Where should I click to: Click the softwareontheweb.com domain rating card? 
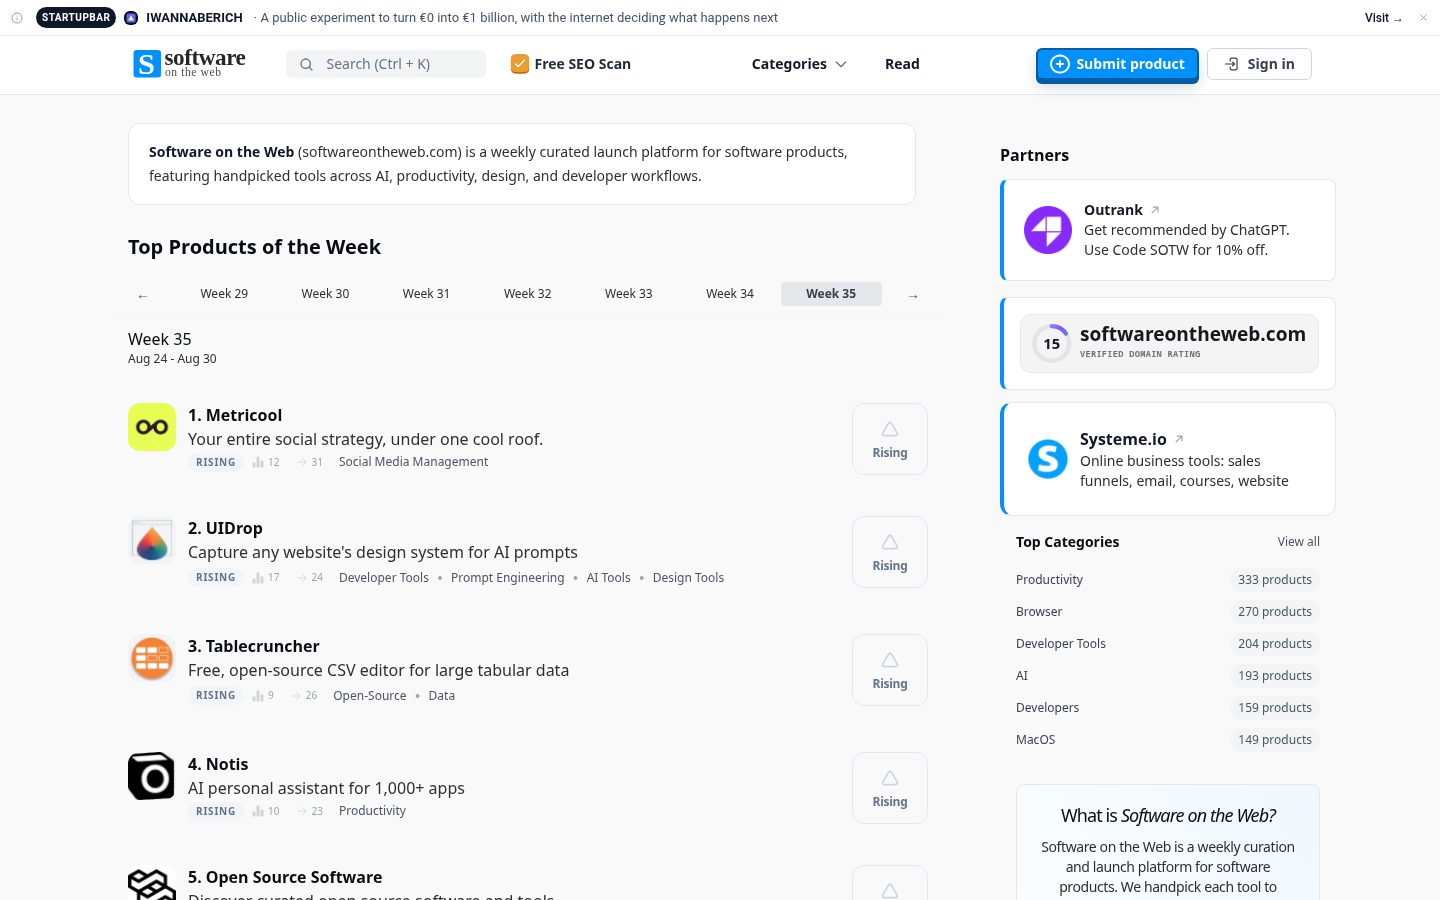point(1169,343)
